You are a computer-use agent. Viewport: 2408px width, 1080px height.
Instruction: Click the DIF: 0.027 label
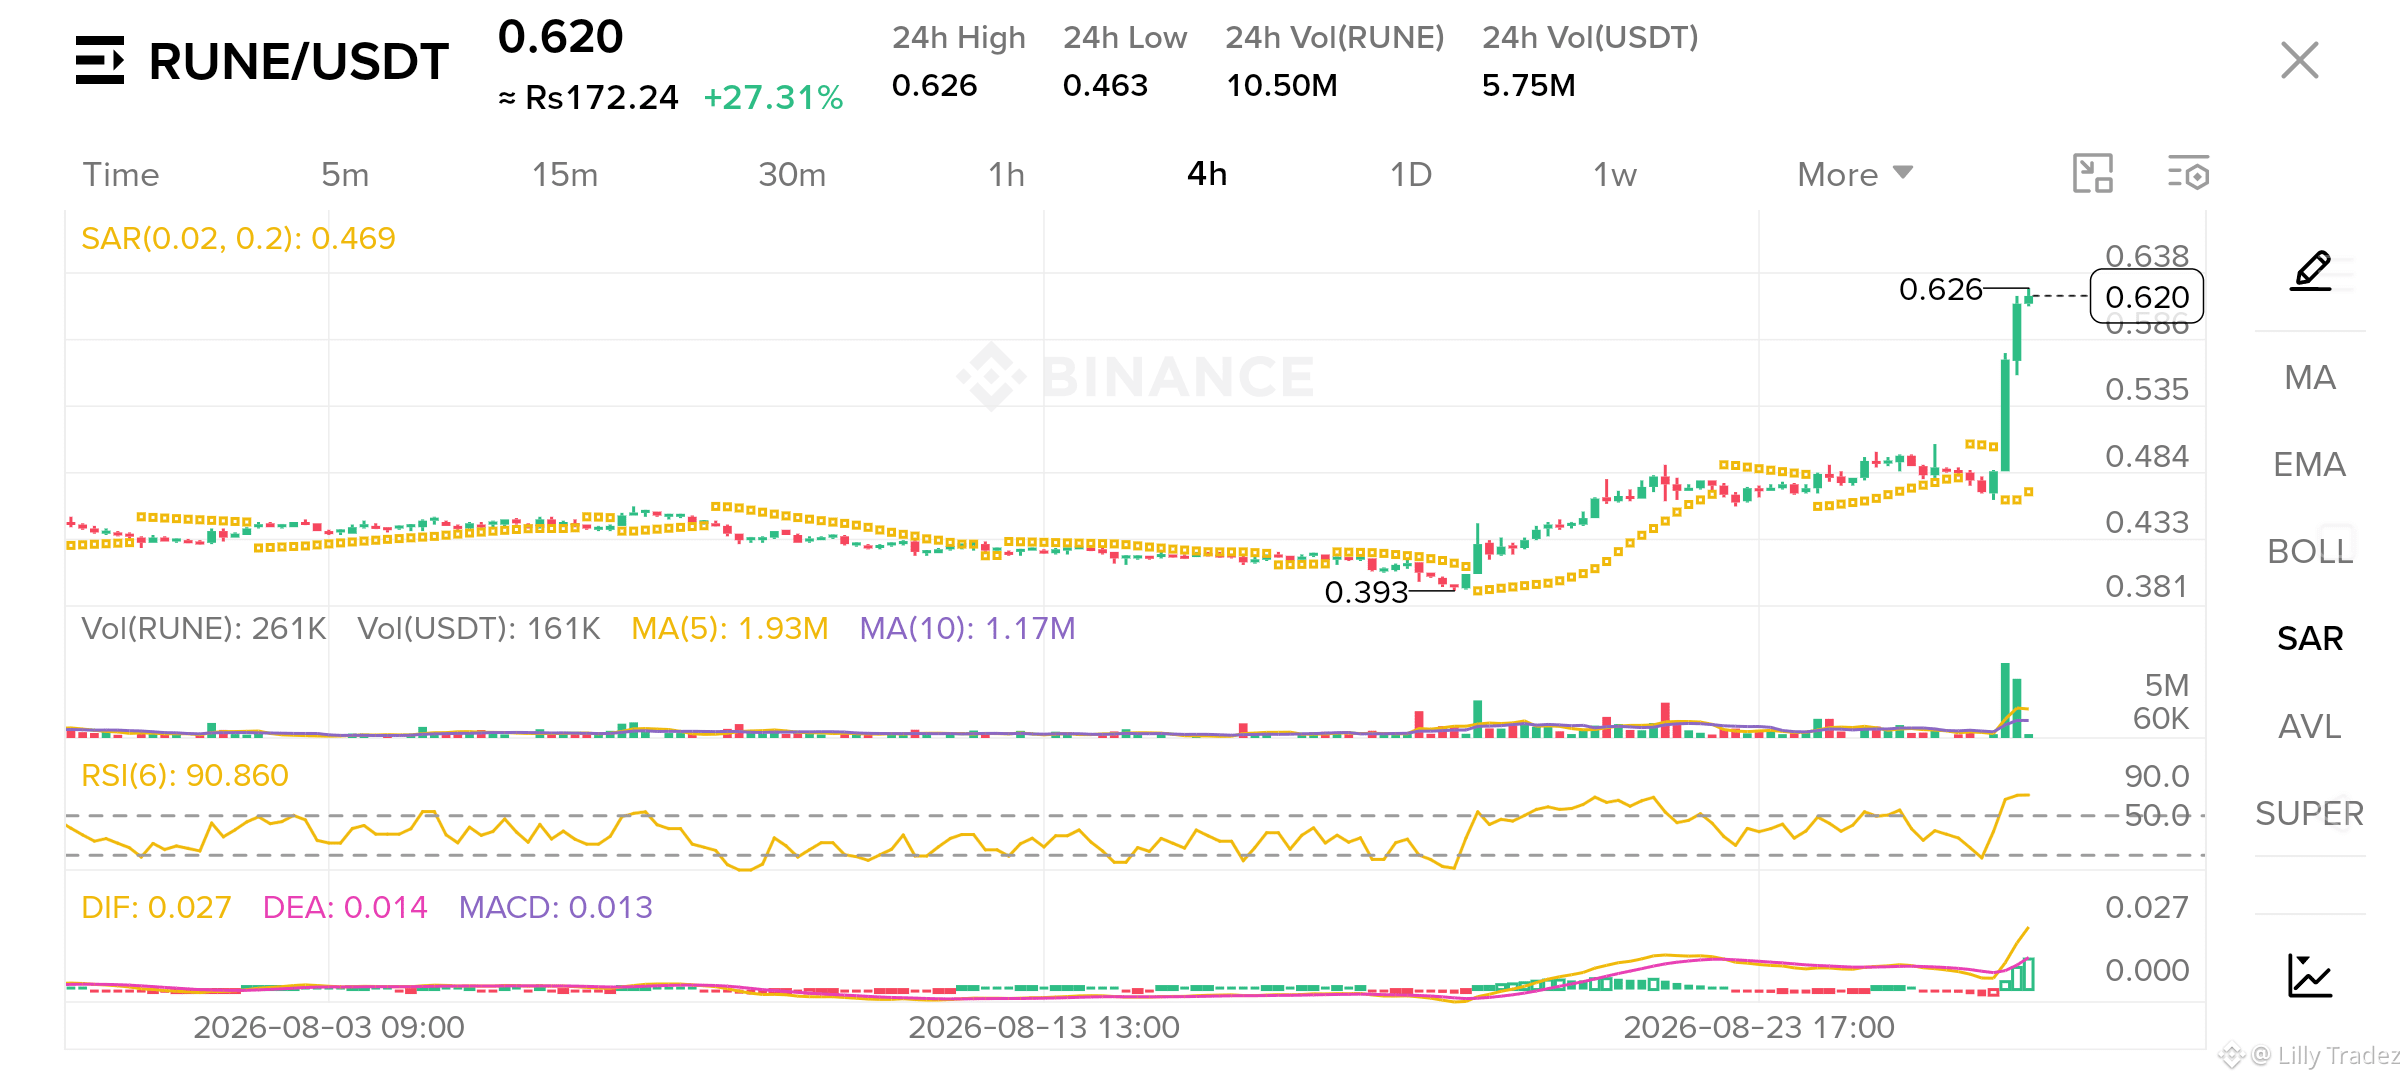click(x=156, y=907)
